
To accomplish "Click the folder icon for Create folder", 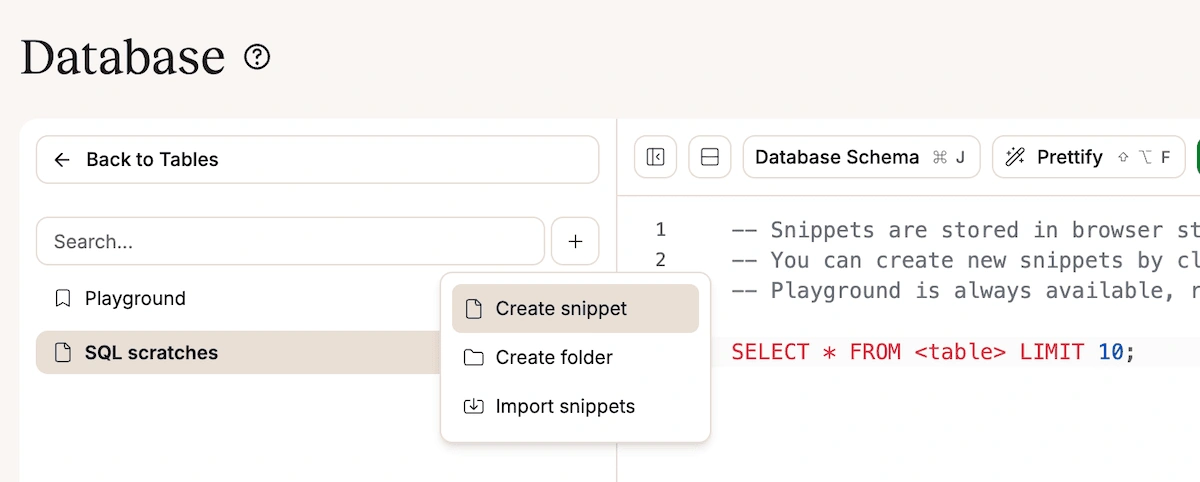I will (x=475, y=358).
